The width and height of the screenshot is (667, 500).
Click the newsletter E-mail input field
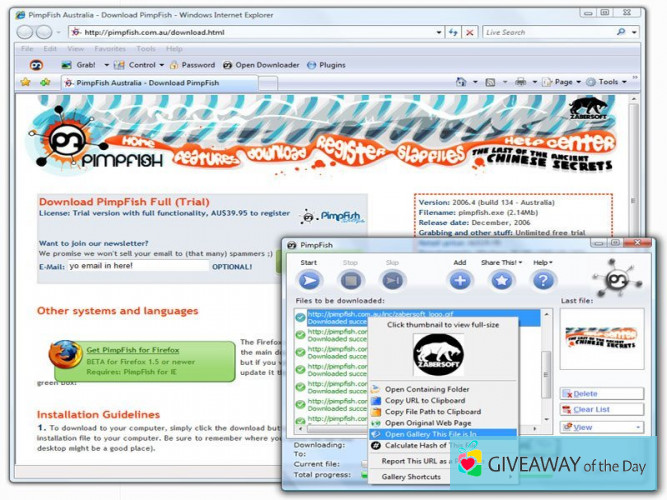click(138, 266)
